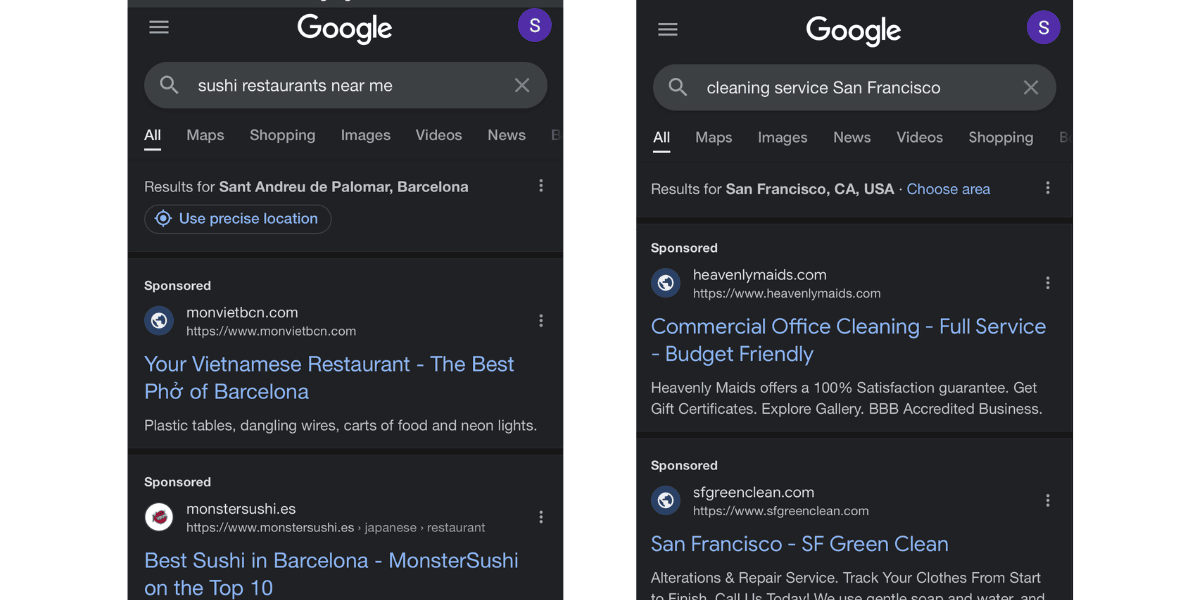Open account avatar S in sushi screen

click(534, 25)
